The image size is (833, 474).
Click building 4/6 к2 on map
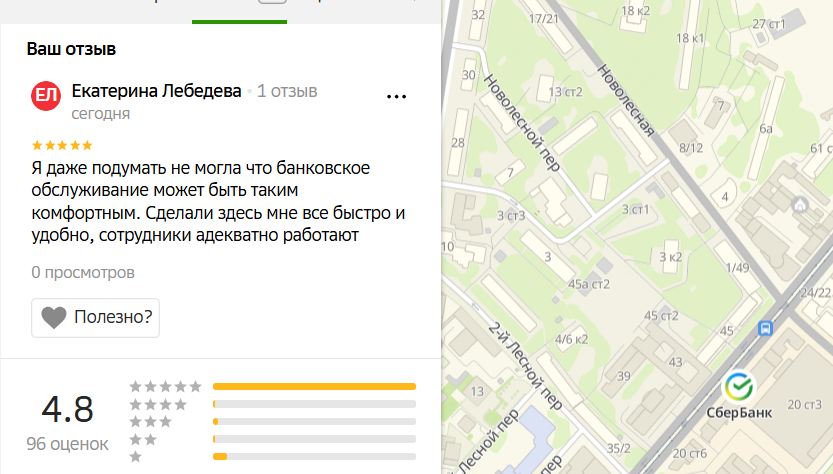[572, 339]
